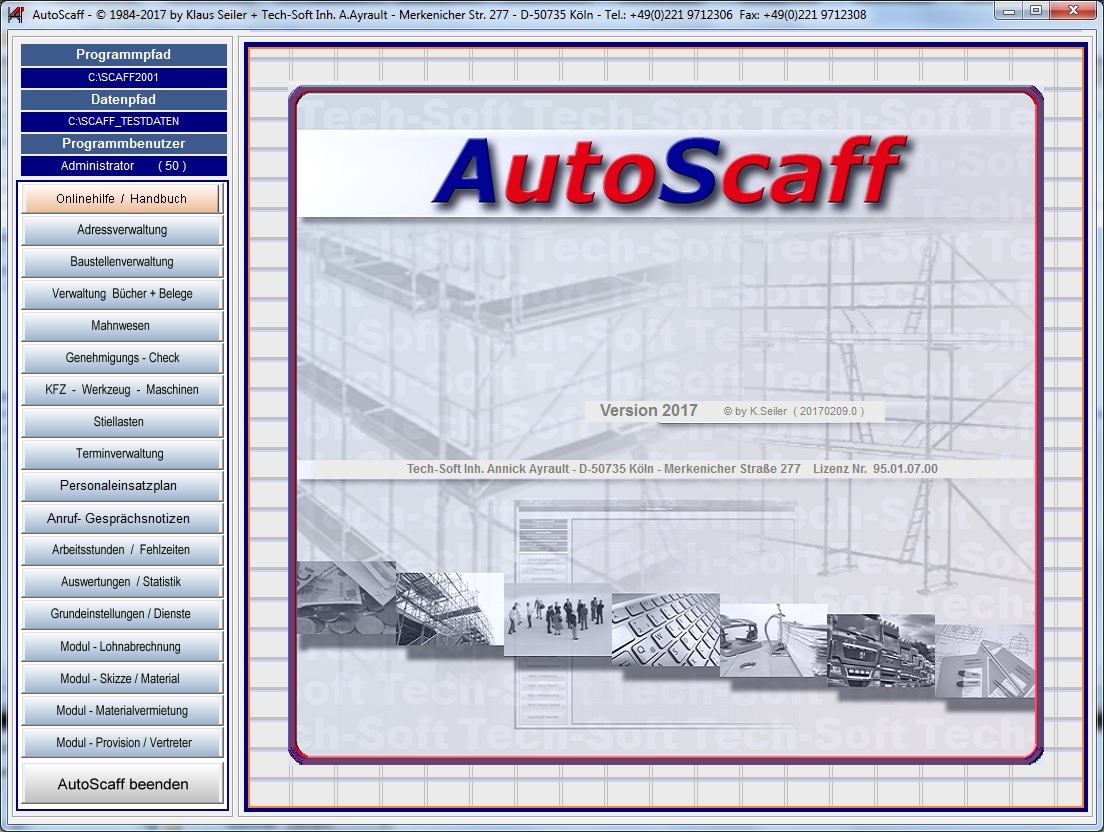Click © by K.Seiler ( 20170209.0 ) text

point(794,411)
